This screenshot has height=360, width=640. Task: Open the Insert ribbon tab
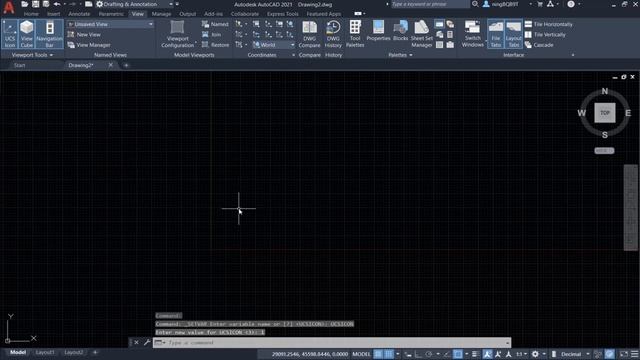(x=53, y=14)
